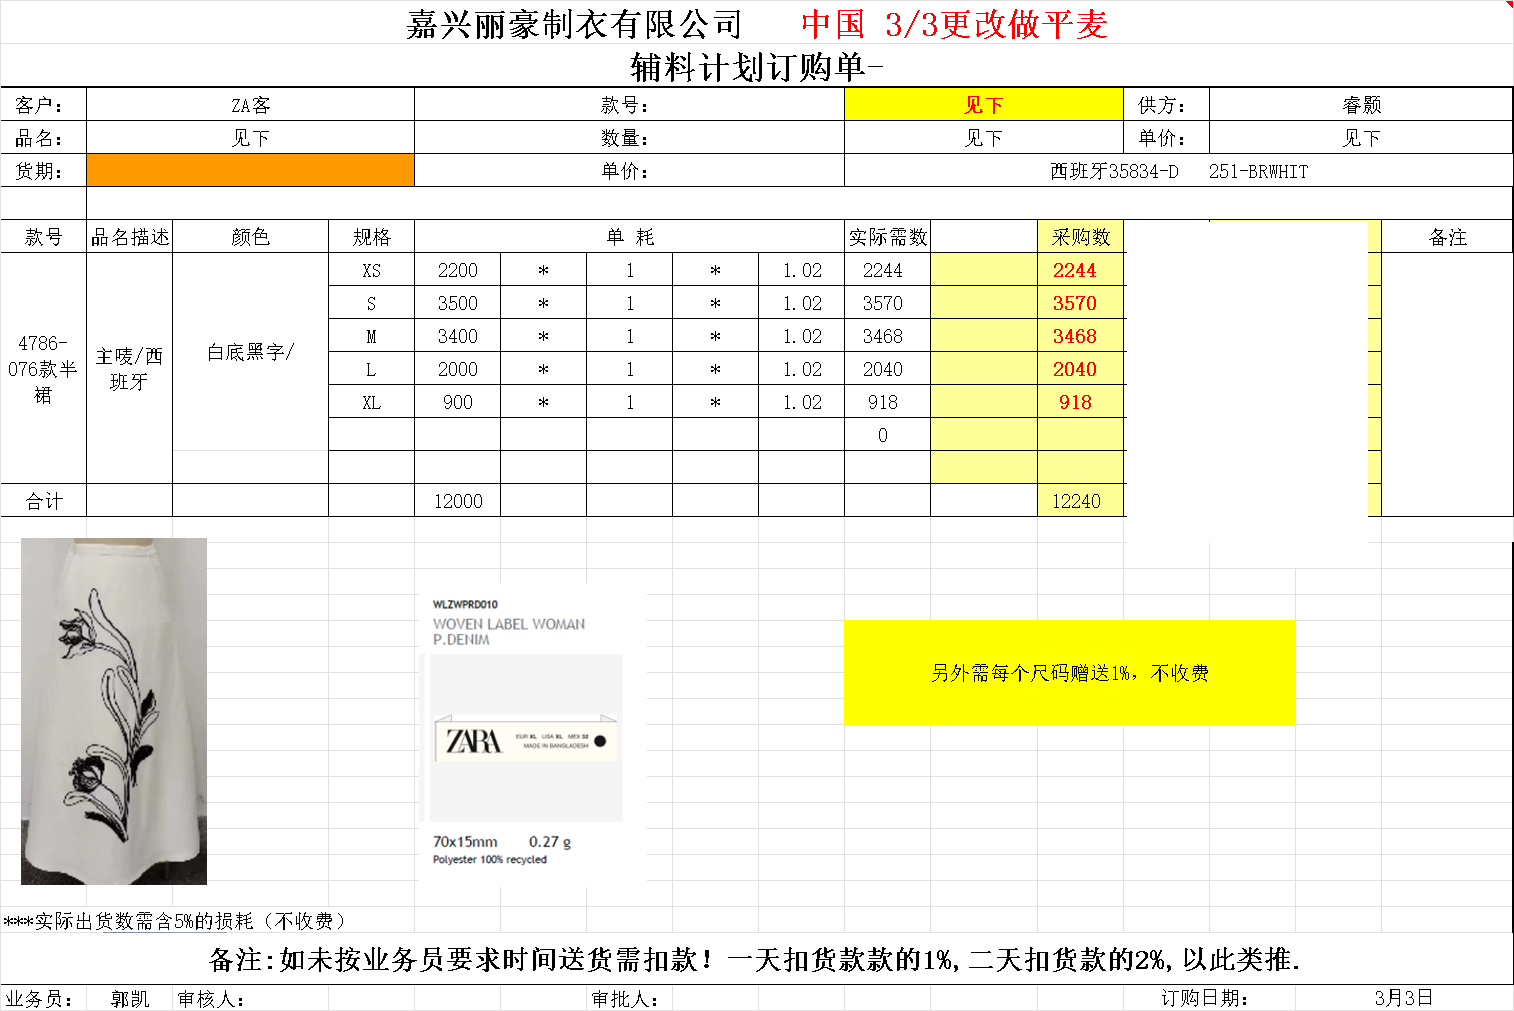
Task: Click the 采购数 column header
Action: pos(1080,237)
